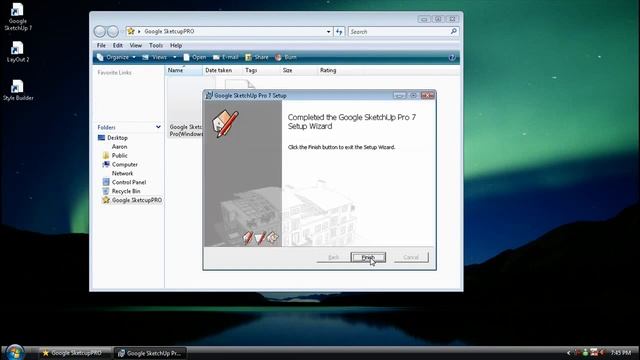Select Computer in the folder tree
The width and height of the screenshot is (640, 360).
(x=120, y=164)
